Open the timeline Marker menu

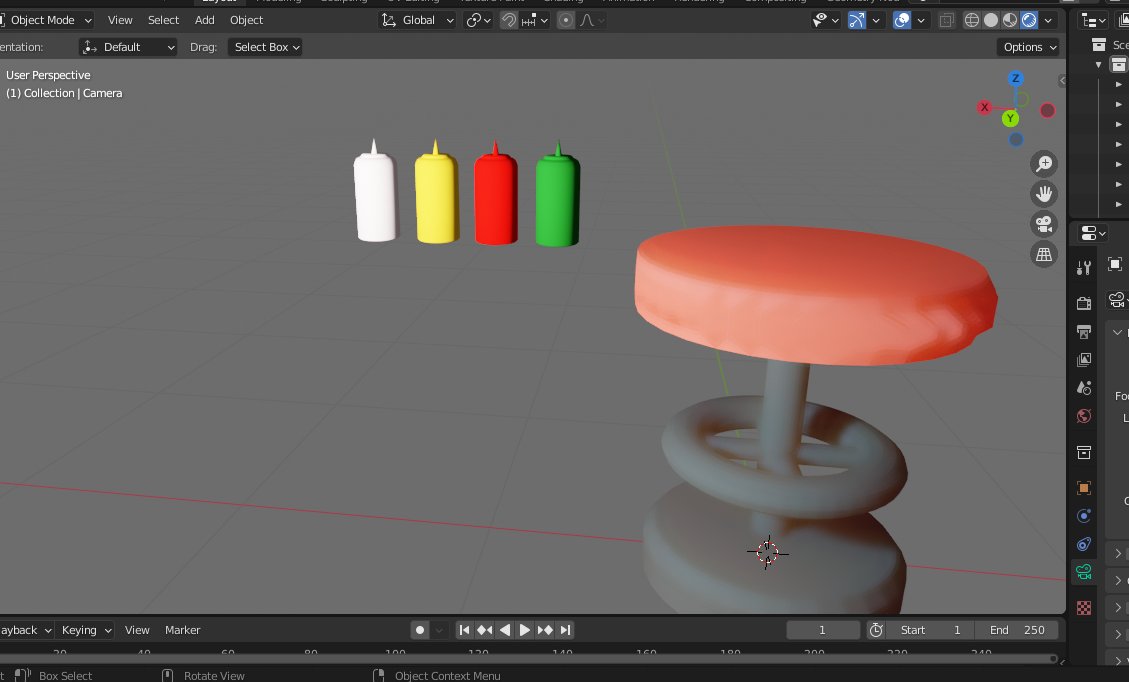182,630
